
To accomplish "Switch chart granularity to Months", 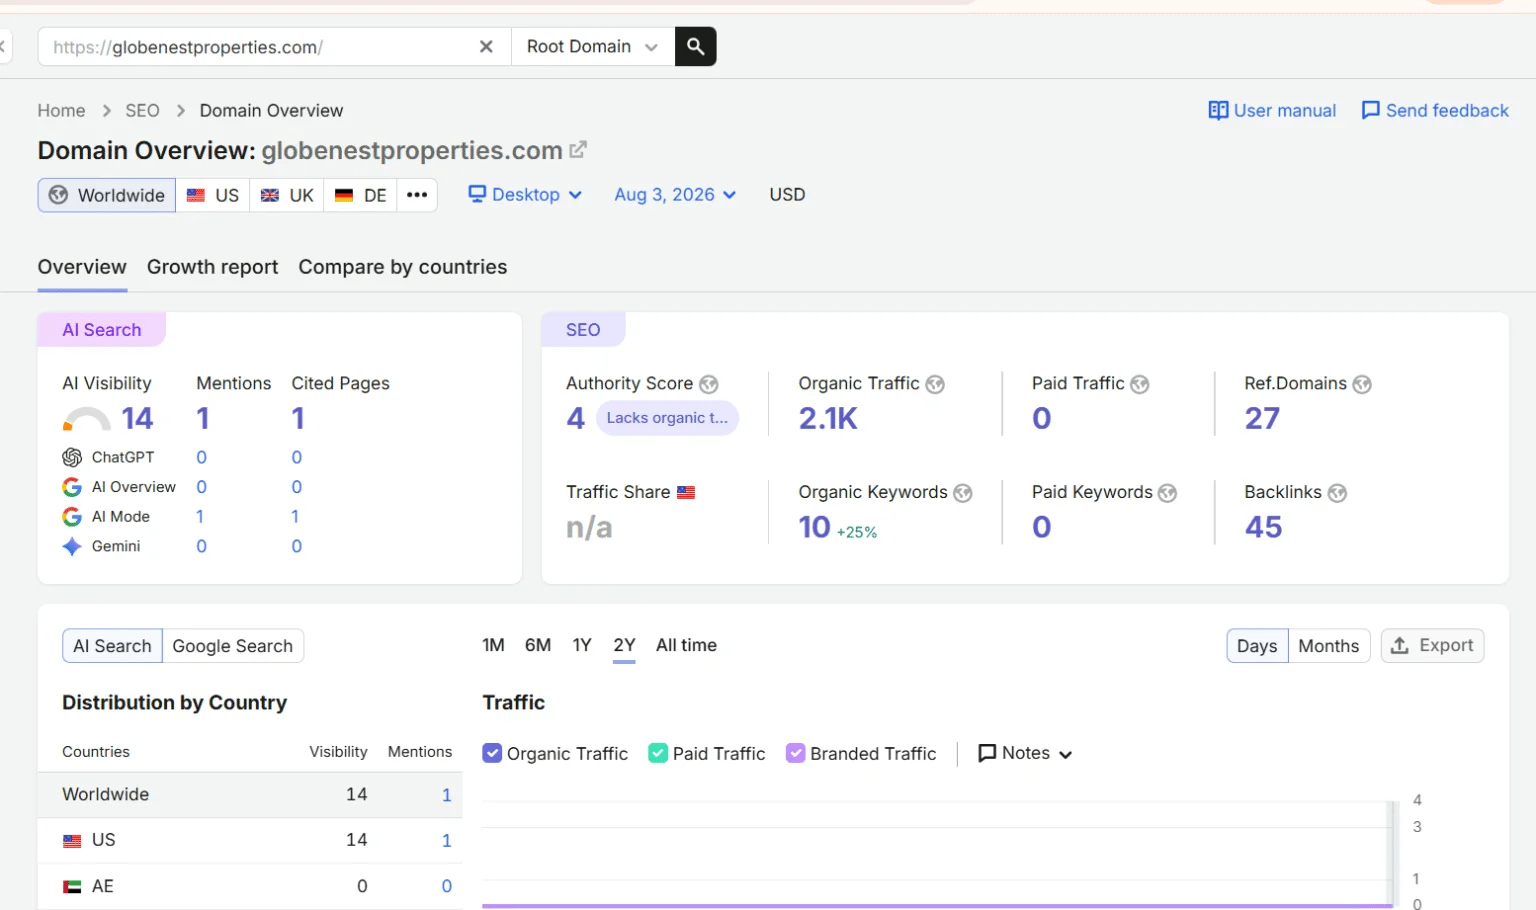I will [1328, 646].
